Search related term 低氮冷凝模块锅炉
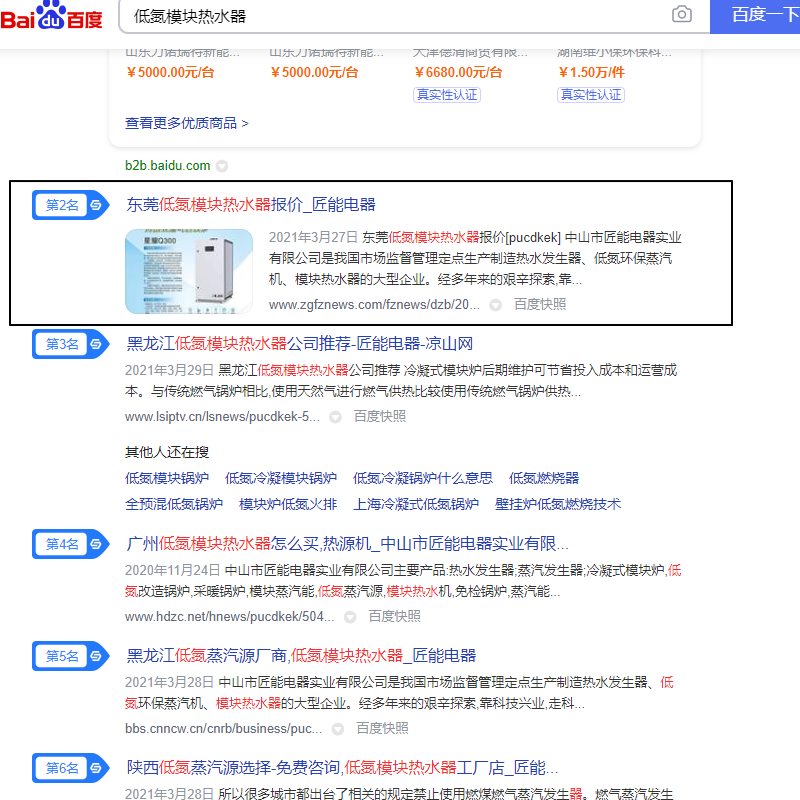Screen dimensions: 800x800 tap(281, 479)
